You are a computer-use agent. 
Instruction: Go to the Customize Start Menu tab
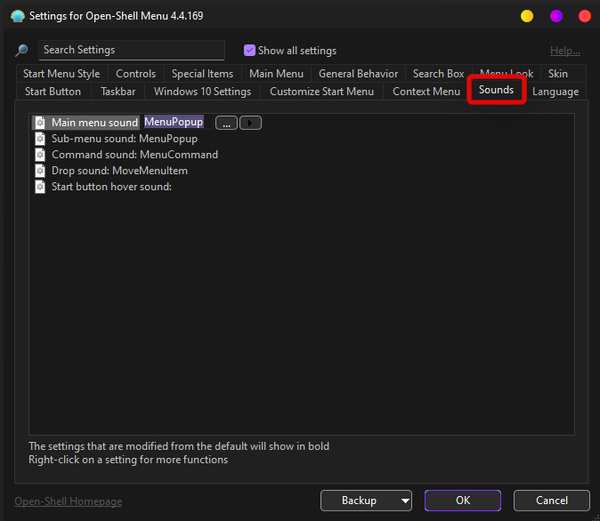click(x=321, y=92)
